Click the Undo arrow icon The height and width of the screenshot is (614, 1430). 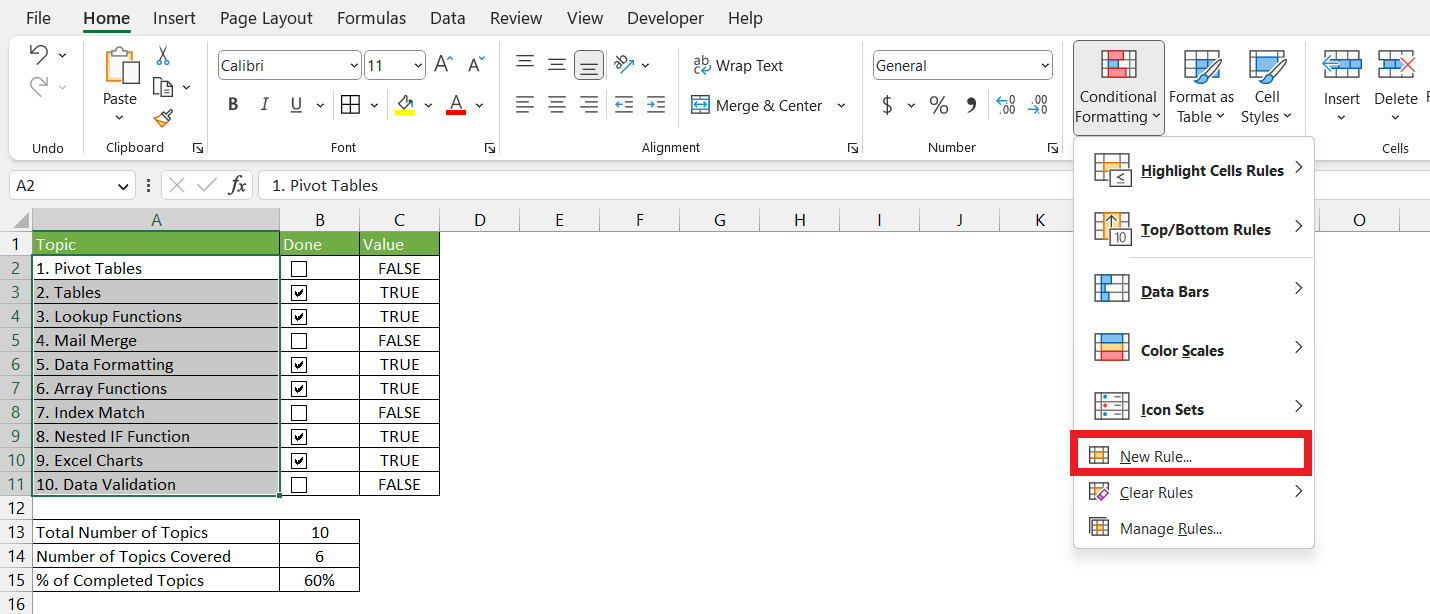(x=39, y=54)
